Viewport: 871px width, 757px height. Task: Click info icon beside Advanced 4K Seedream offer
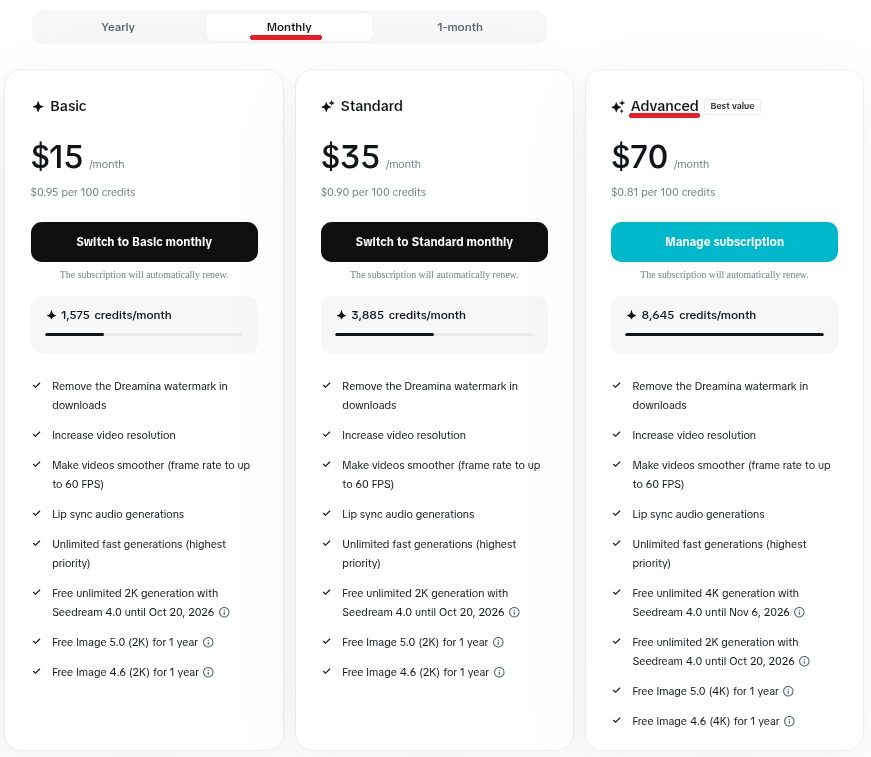click(799, 613)
